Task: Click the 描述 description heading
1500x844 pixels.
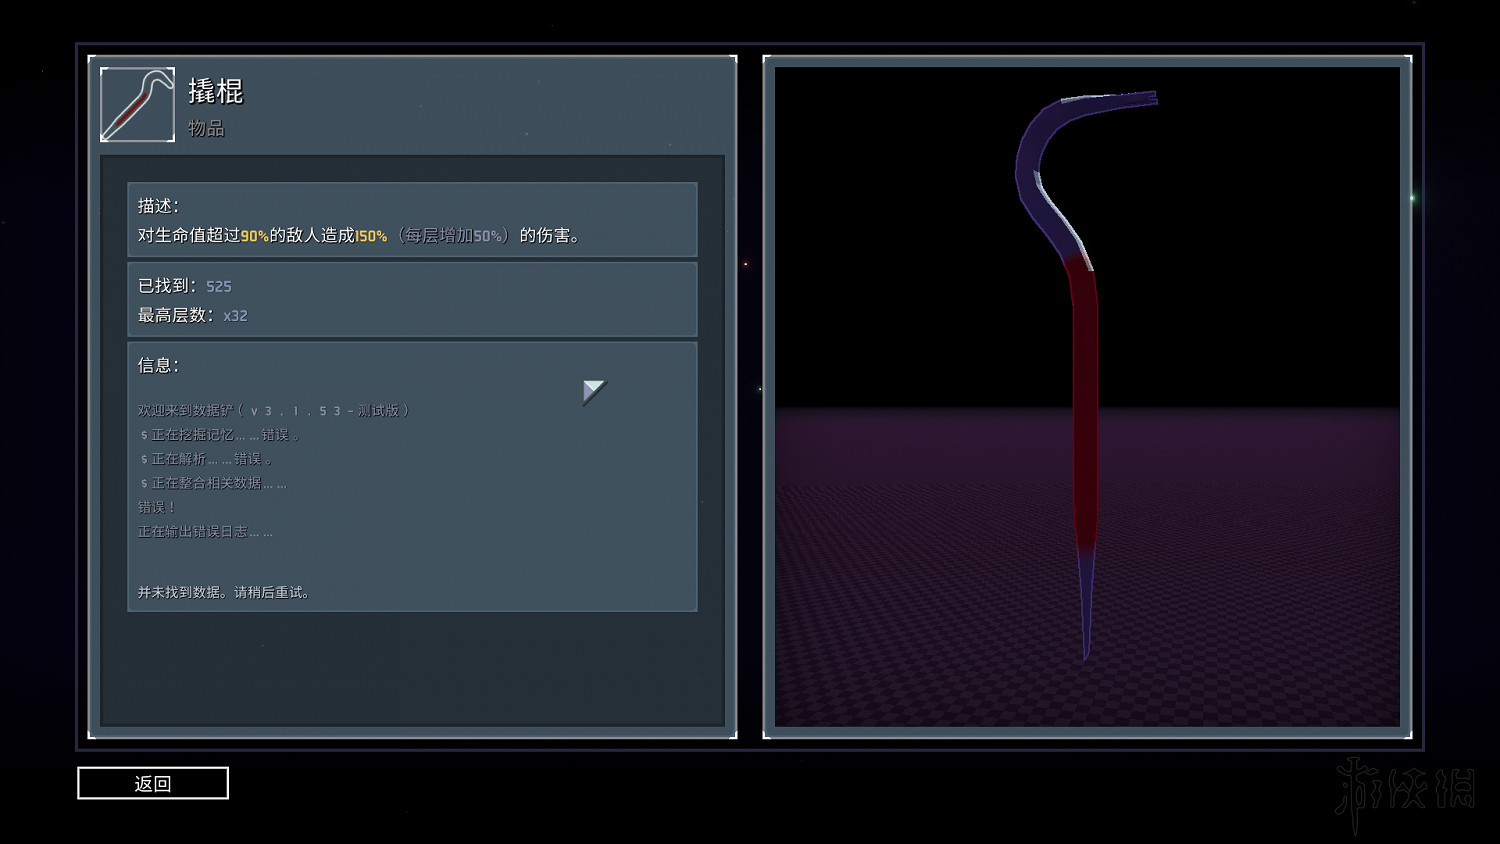Action: pos(158,205)
